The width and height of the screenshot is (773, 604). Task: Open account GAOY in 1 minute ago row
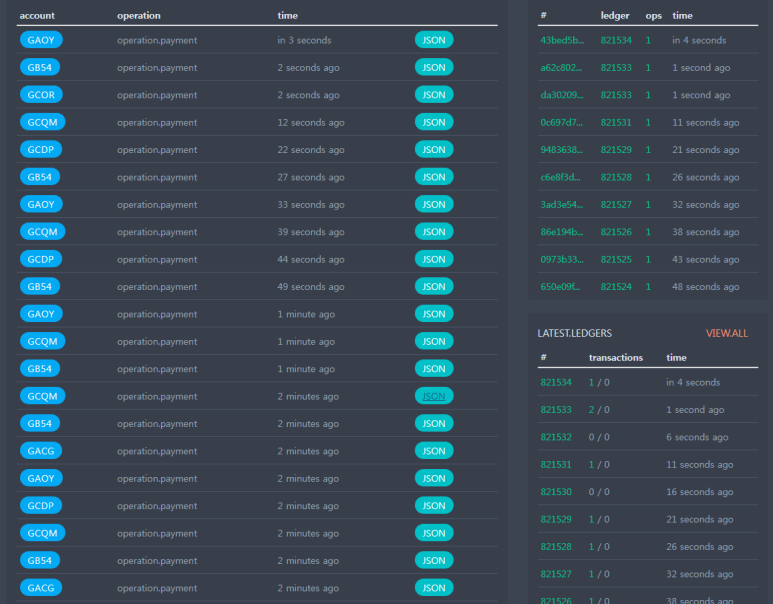point(41,314)
